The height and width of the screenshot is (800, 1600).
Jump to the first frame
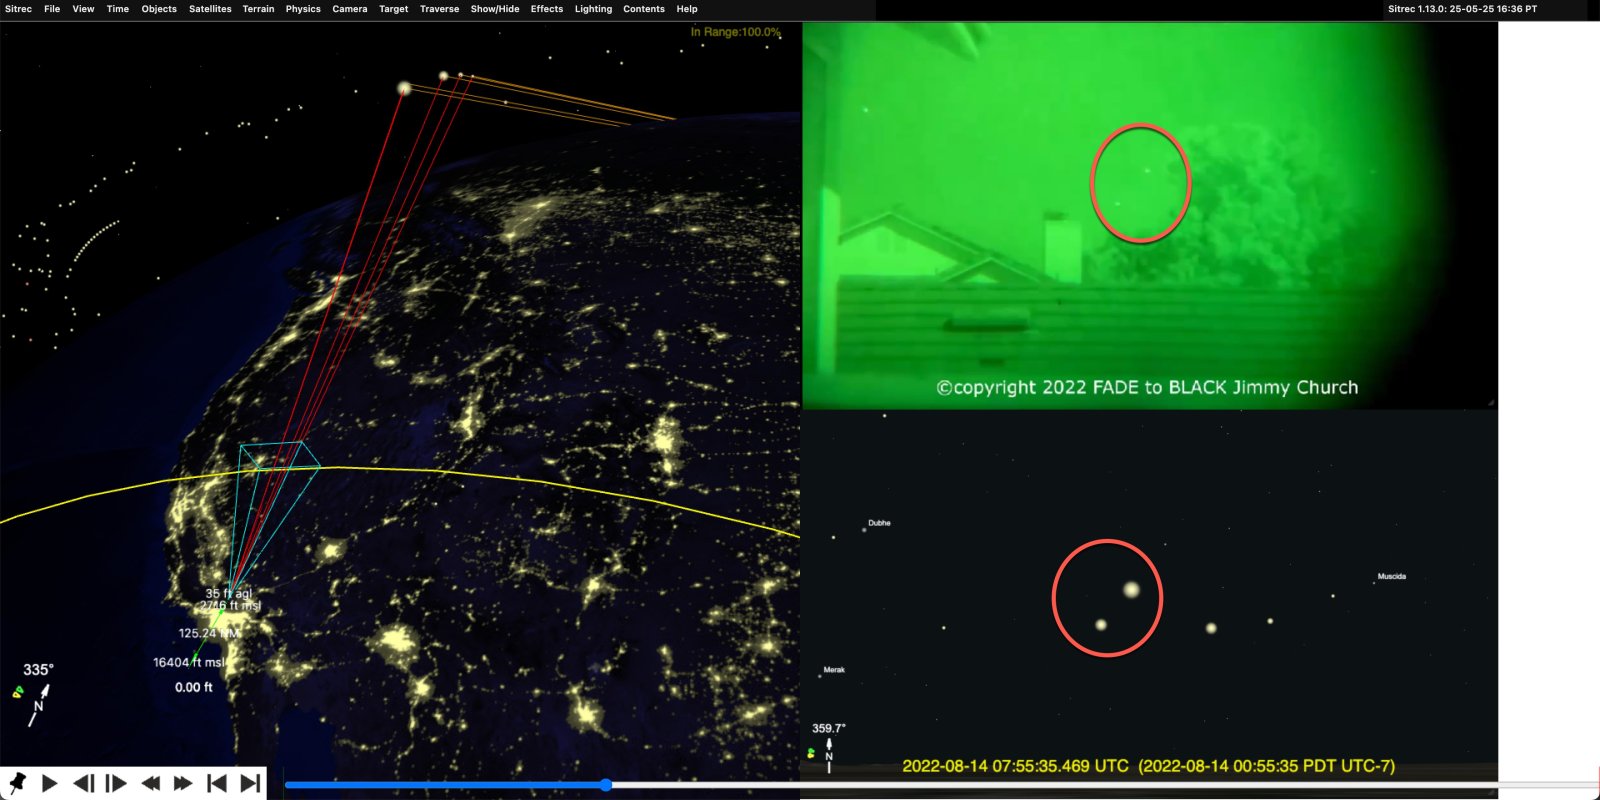pos(216,783)
